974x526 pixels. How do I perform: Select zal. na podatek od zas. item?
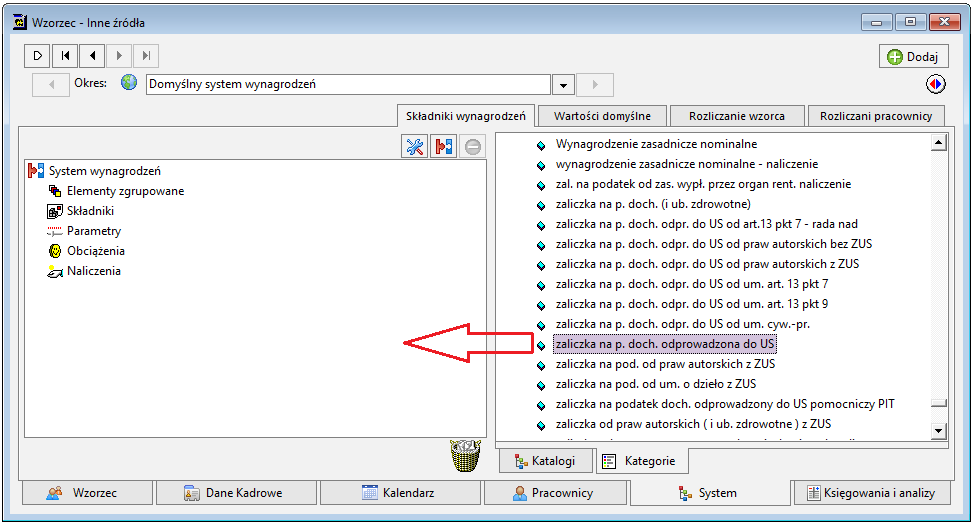(703, 184)
